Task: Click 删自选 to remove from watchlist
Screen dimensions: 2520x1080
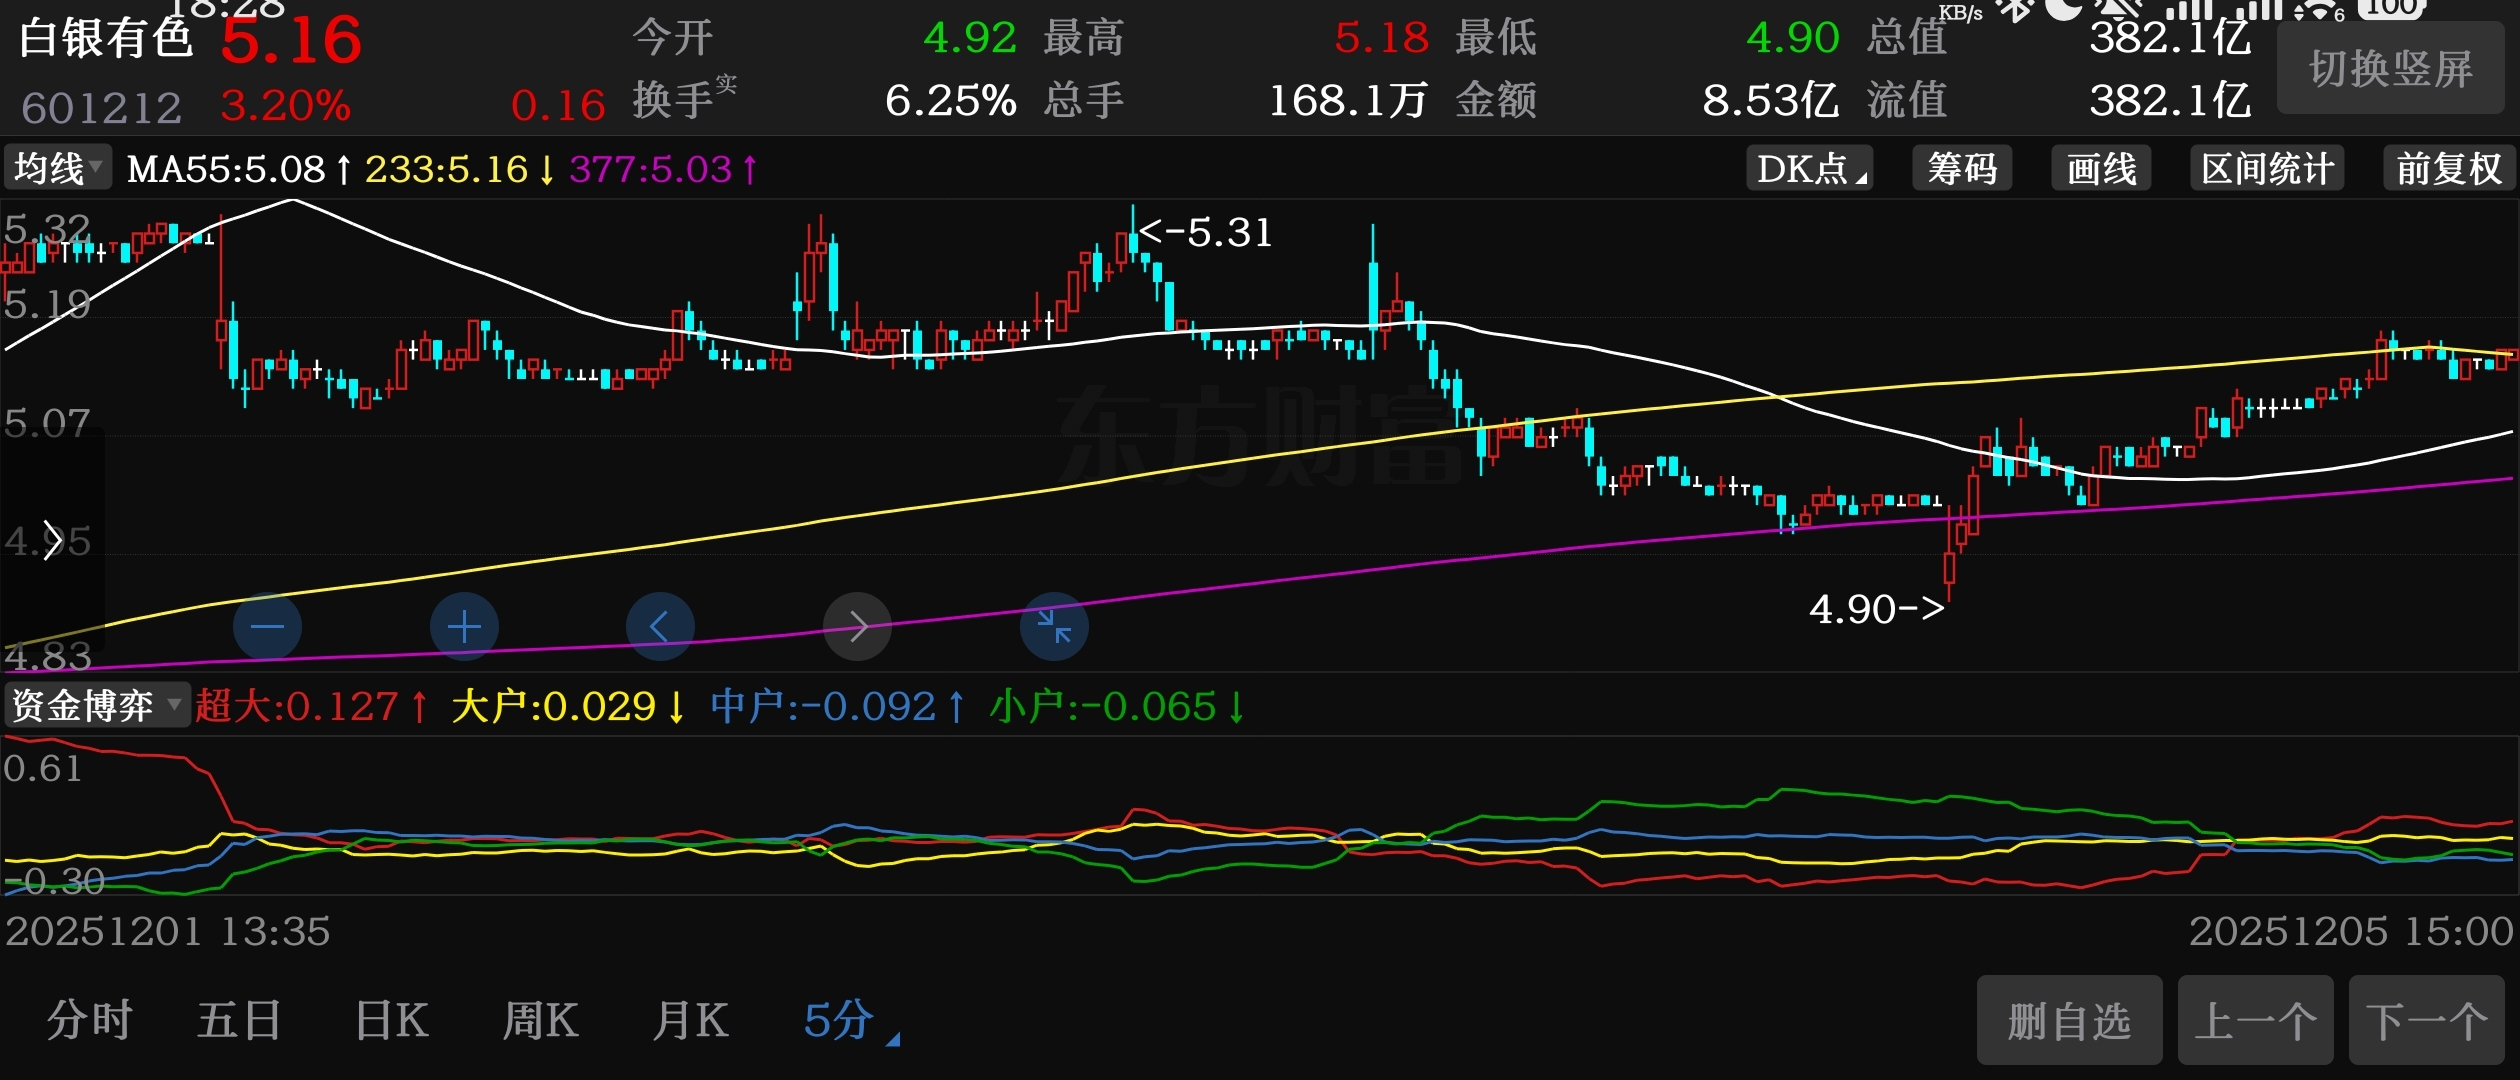Action: point(2069,1021)
